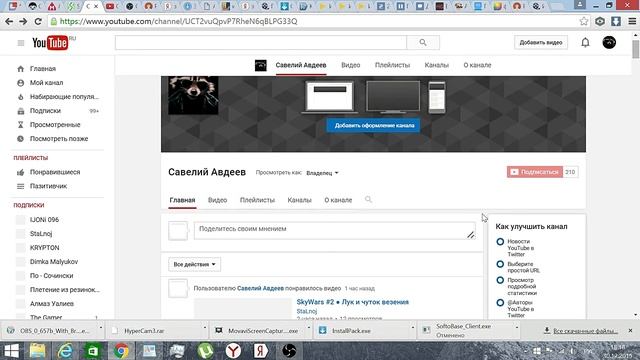This screenshot has height=360, width=640.
Task: Open SkyWars #2 video link
Action: tap(353, 302)
